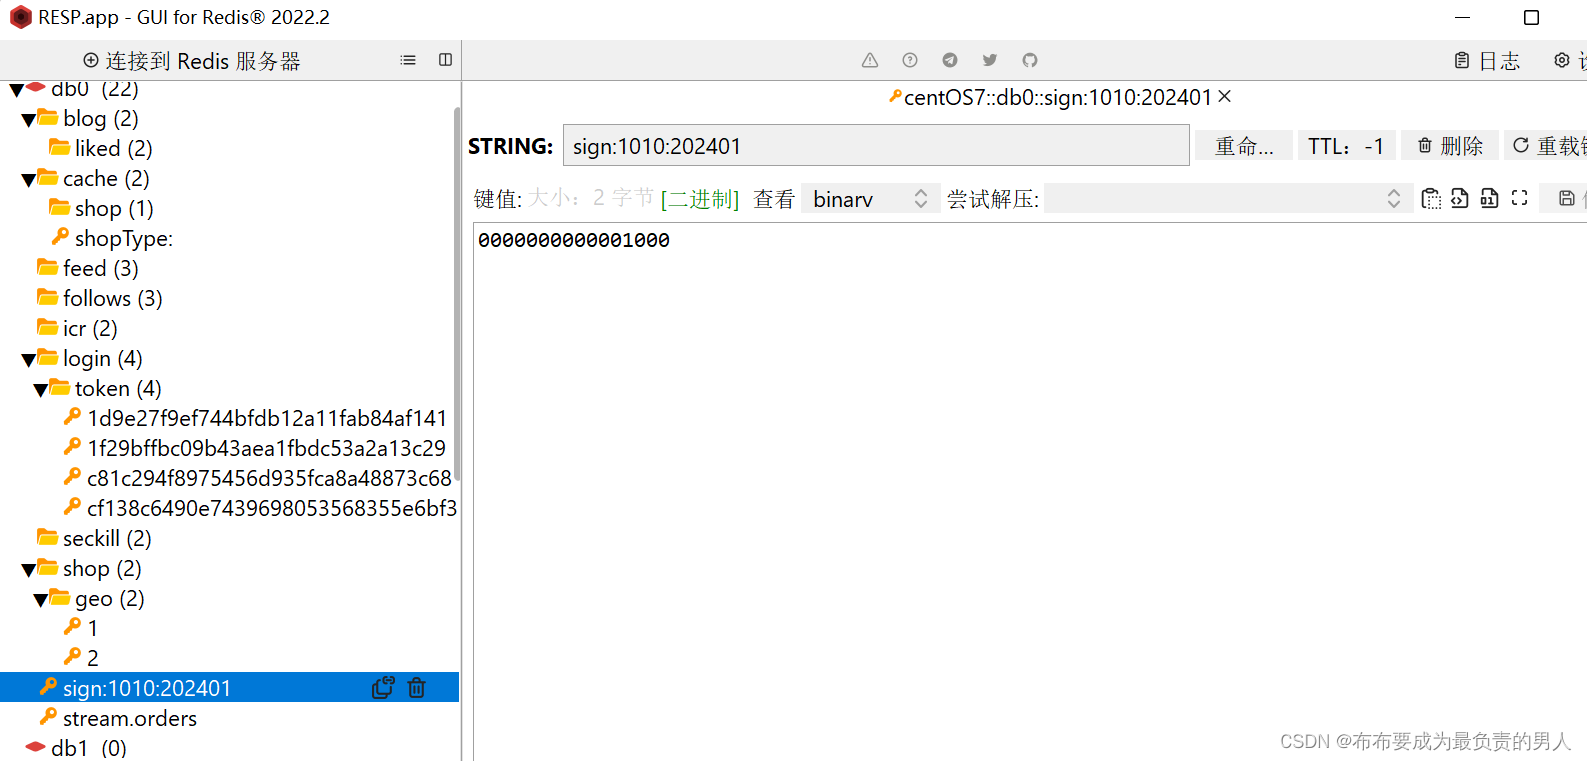
Task: Open the 日志 log panel
Action: pyautogui.click(x=1487, y=61)
